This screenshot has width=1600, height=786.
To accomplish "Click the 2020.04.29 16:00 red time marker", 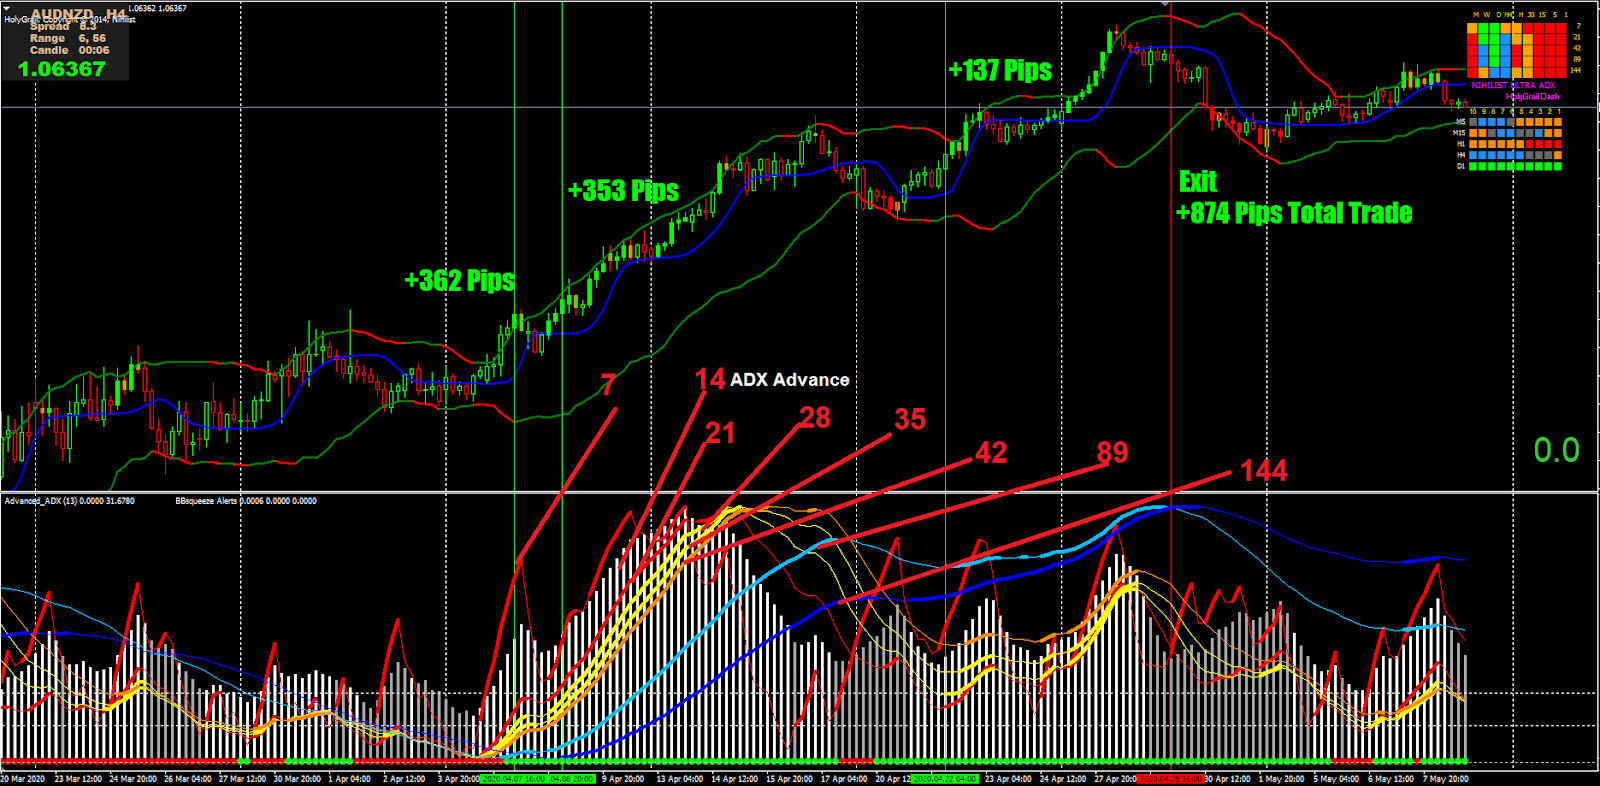I will click(1171, 779).
